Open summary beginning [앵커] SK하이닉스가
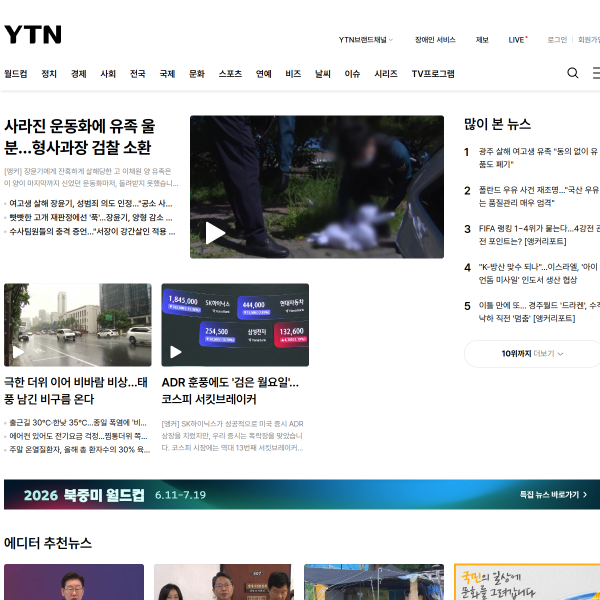Viewport: 600px width, 600px height. [x=232, y=436]
